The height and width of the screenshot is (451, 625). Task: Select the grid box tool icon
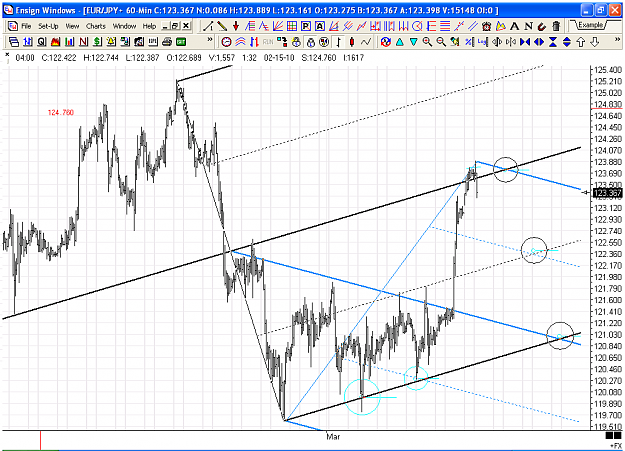click(x=292, y=26)
